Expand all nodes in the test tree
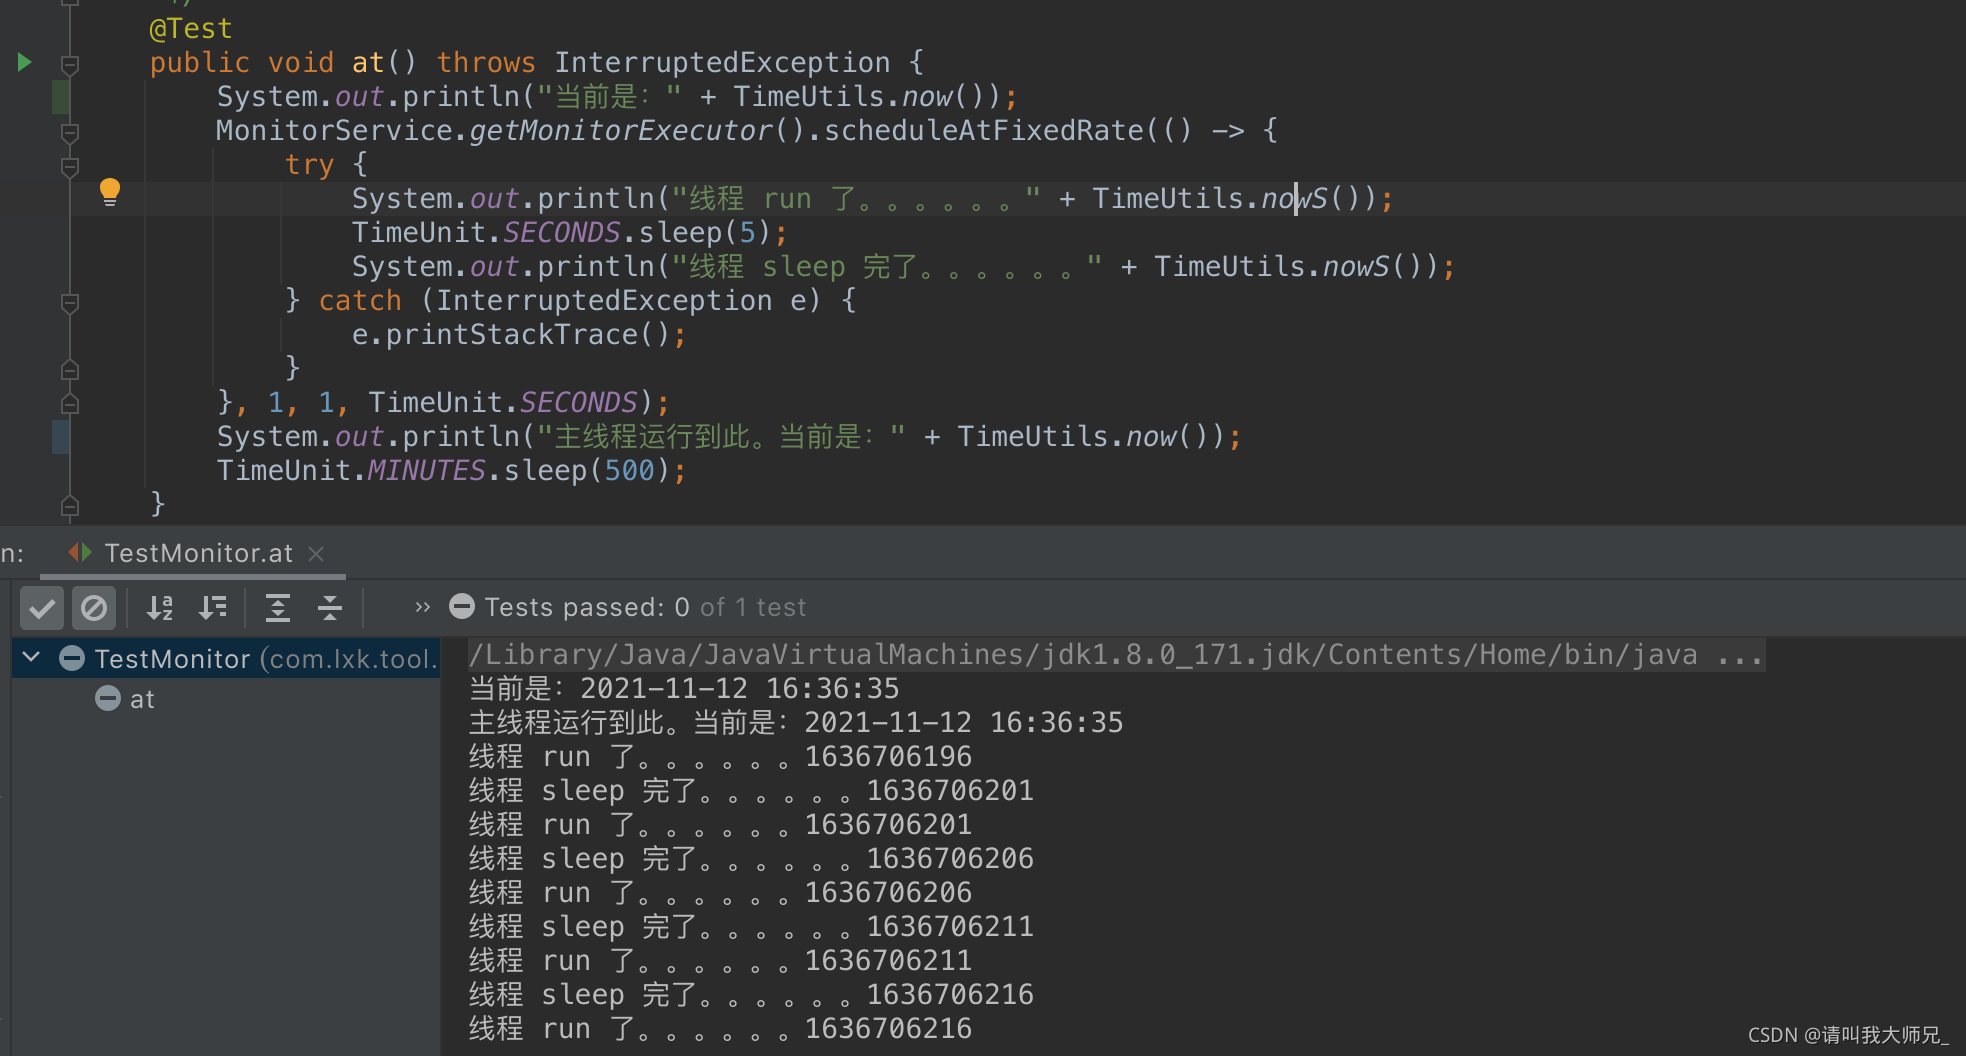Image resolution: width=1966 pixels, height=1056 pixels. point(277,607)
